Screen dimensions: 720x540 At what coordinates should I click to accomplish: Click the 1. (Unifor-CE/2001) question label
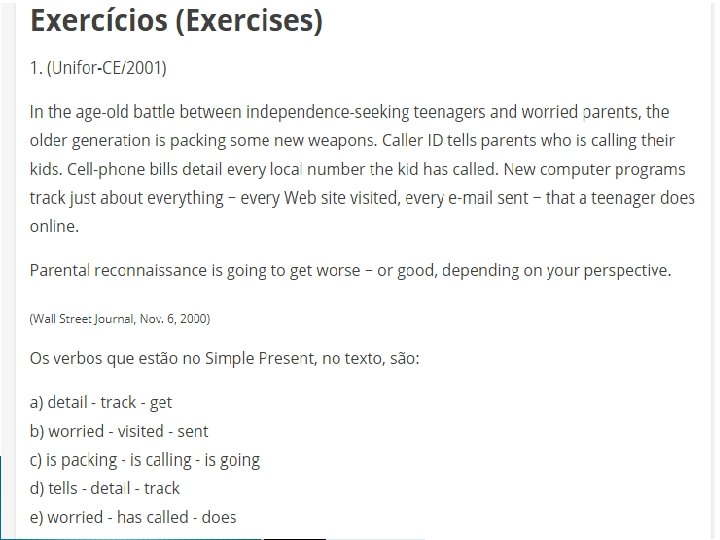click(x=98, y=68)
